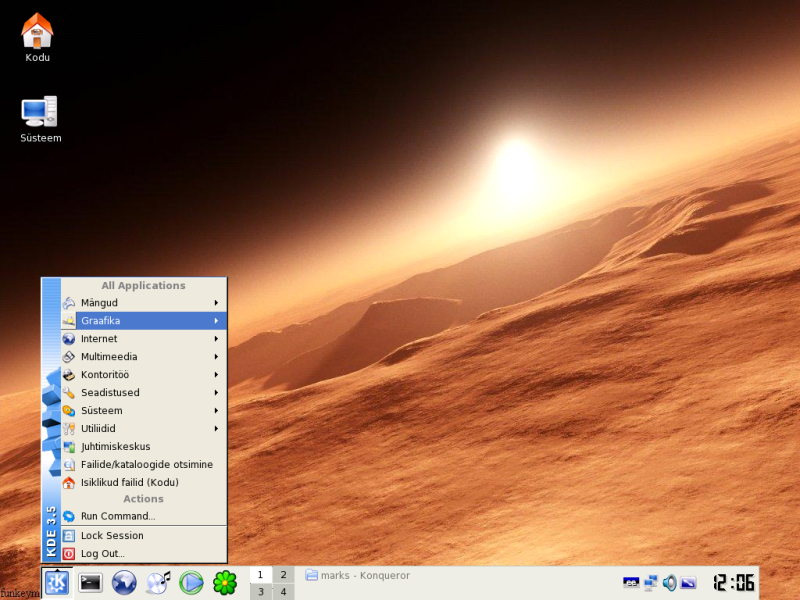Viewport: 800px width, 600px height.
Task: Click the Run Command icon
Action: pos(69,516)
